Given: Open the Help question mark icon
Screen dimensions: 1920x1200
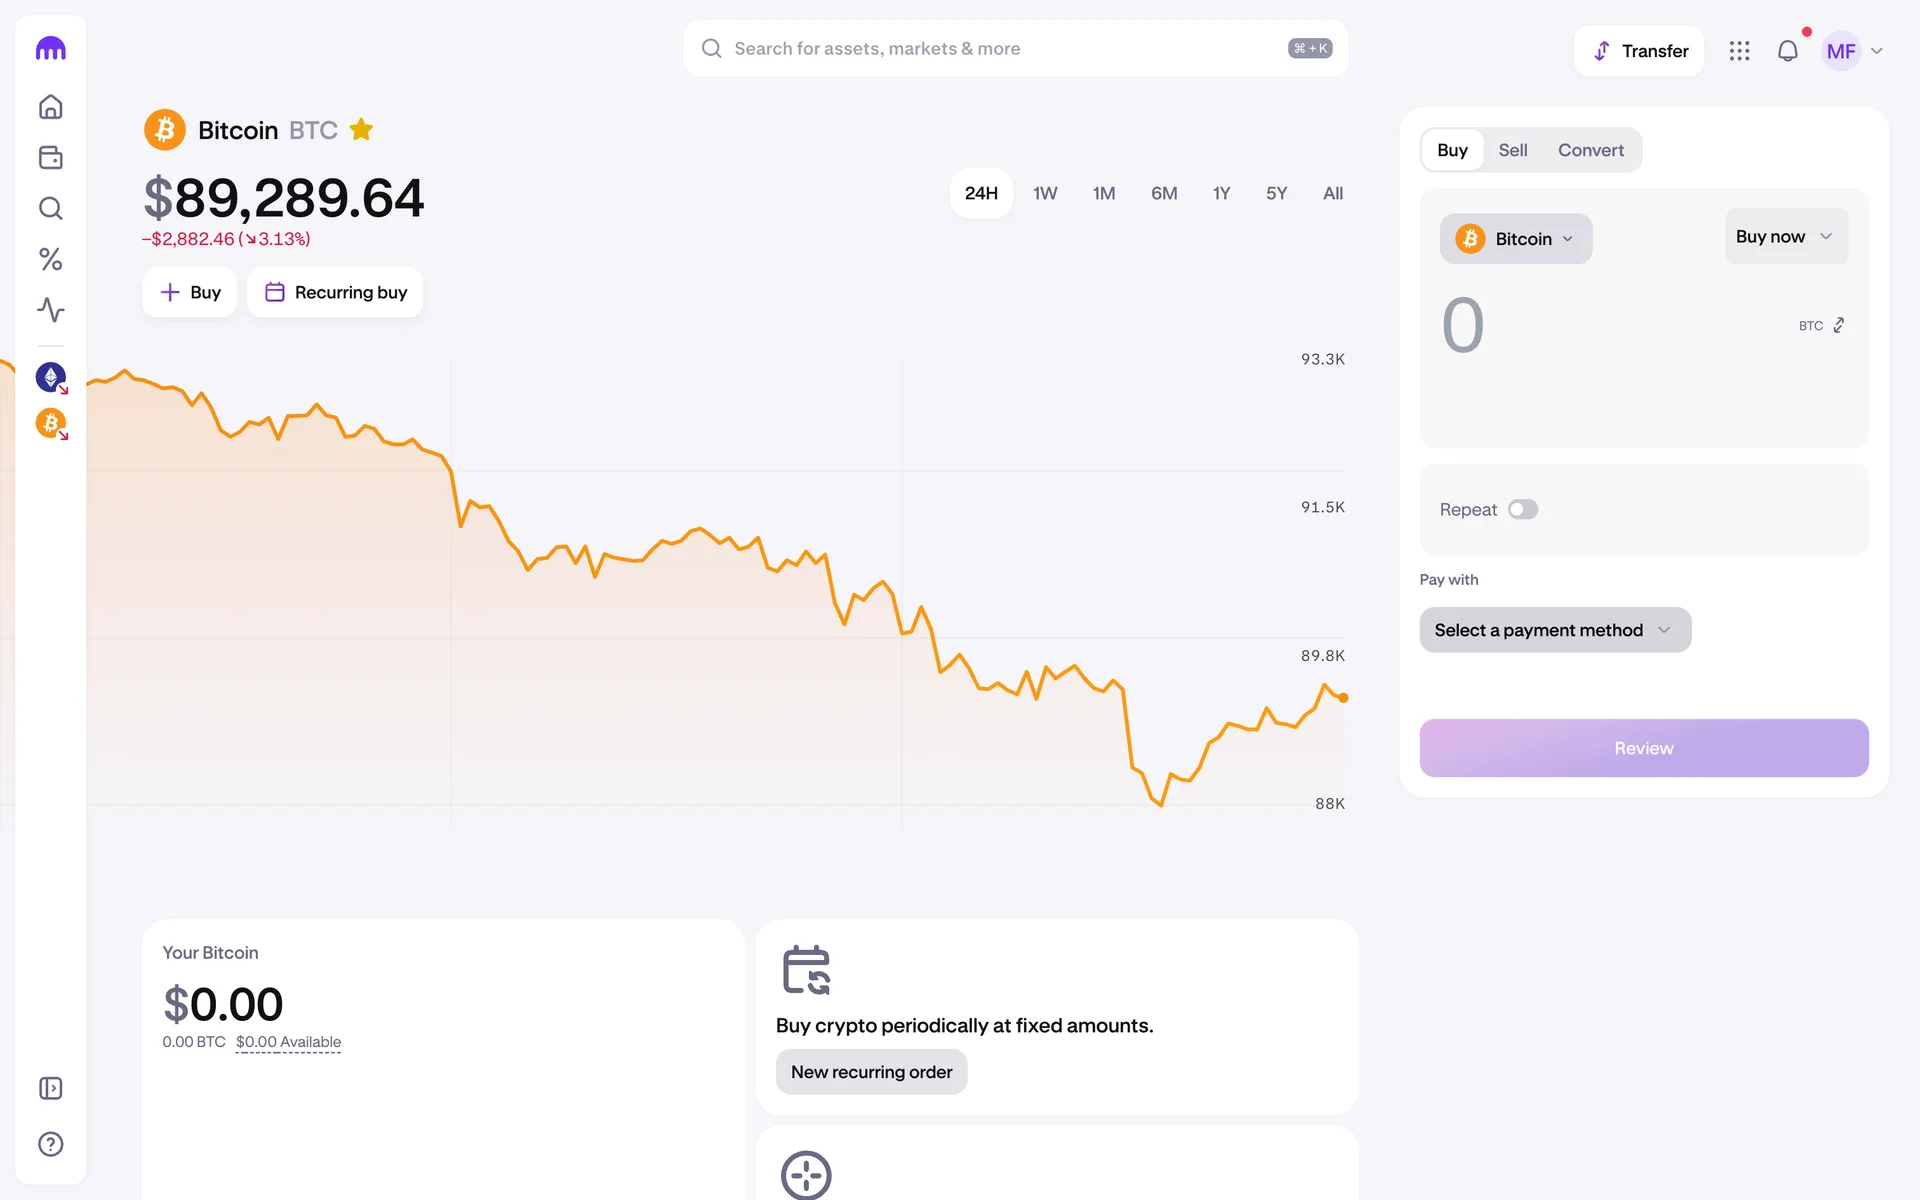Looking at the screenshot, I should point(50,1144).
